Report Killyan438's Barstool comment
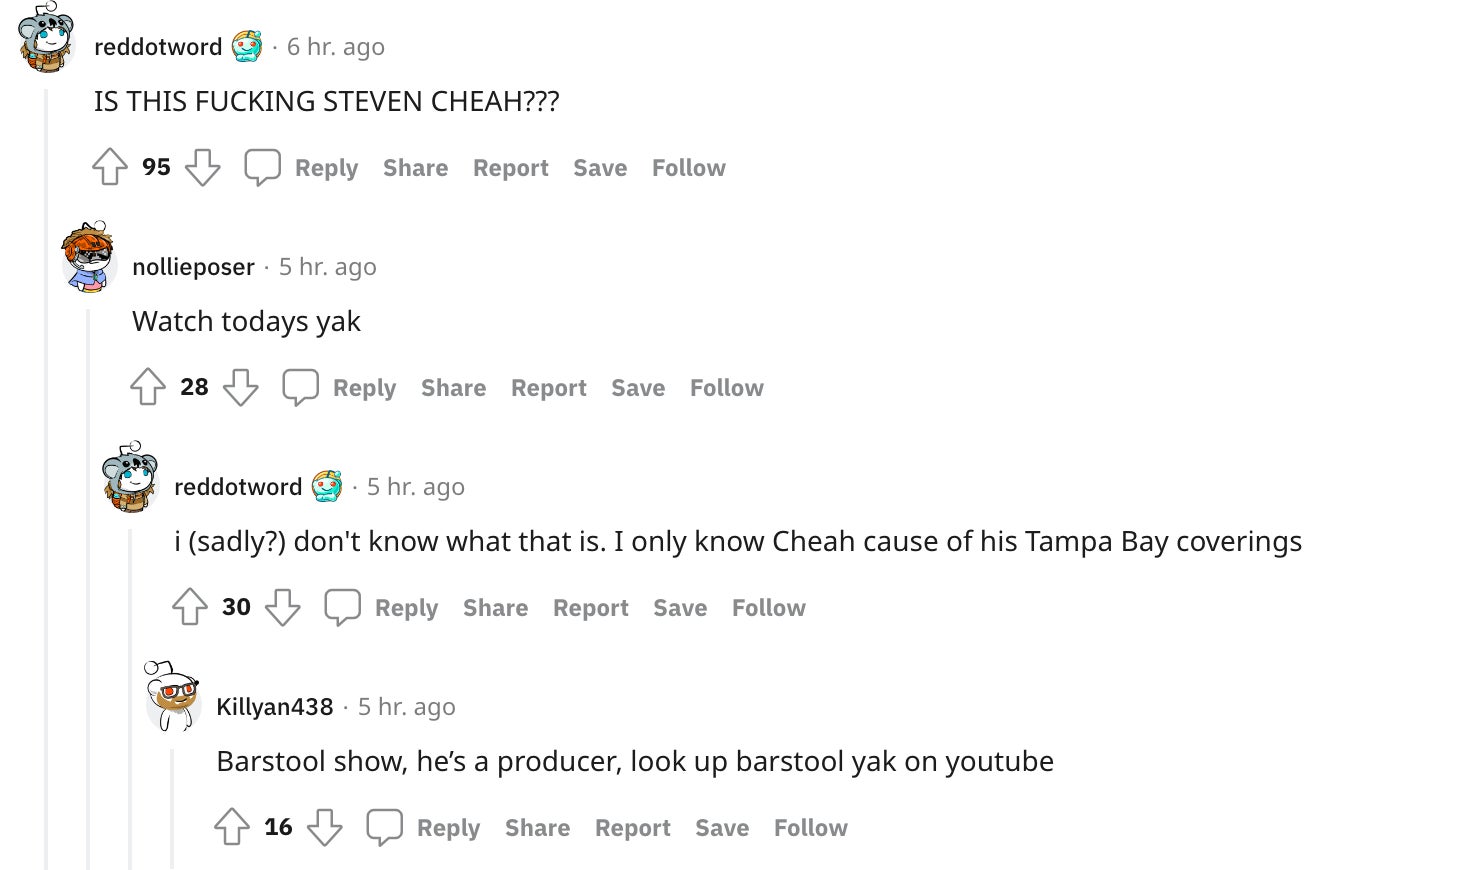 point(632,827)
